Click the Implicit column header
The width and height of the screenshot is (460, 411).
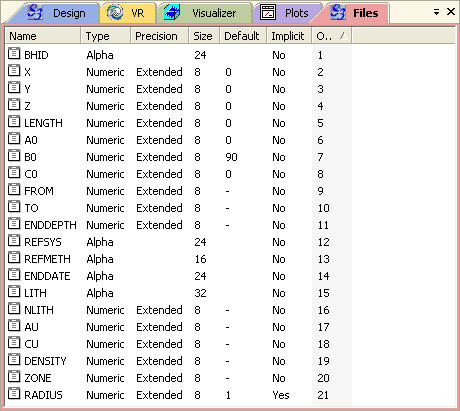pyautogui.click(x=289, y=36)
